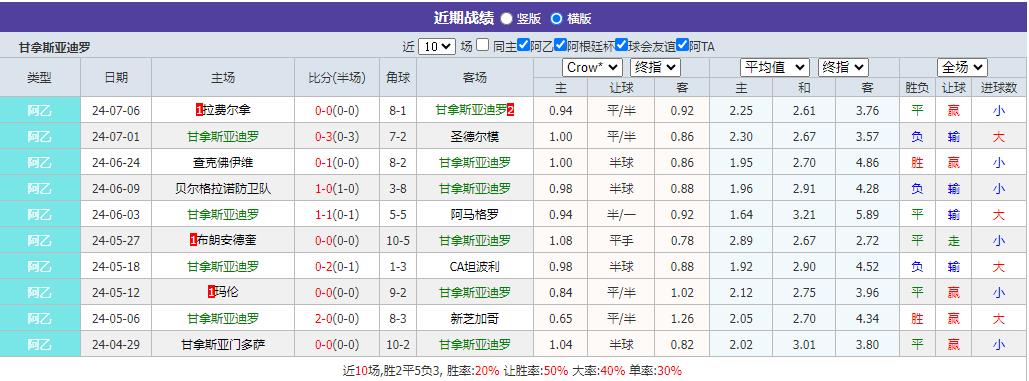Screen dimensions: 1029x381
Task: Open the 终指 dropdown beside 平均值
Action: point(843,67)
